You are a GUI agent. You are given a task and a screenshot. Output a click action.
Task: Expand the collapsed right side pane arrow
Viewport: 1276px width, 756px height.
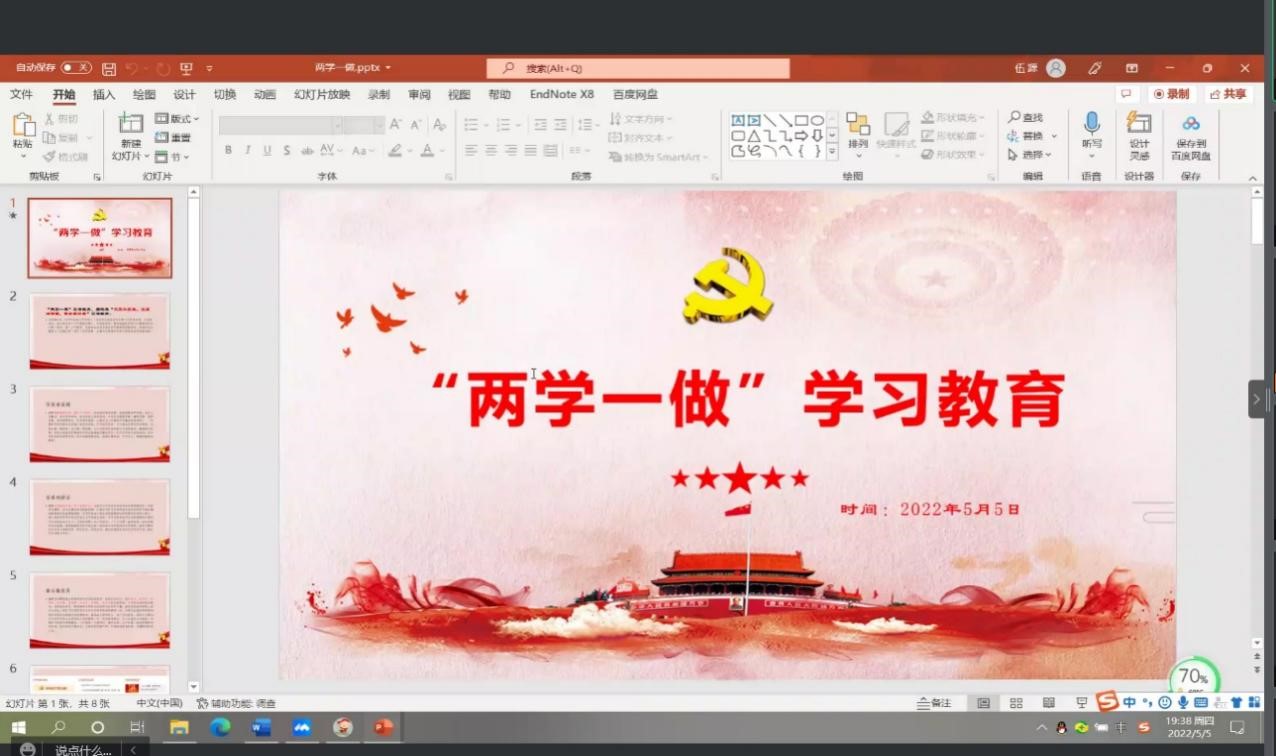1257,399
